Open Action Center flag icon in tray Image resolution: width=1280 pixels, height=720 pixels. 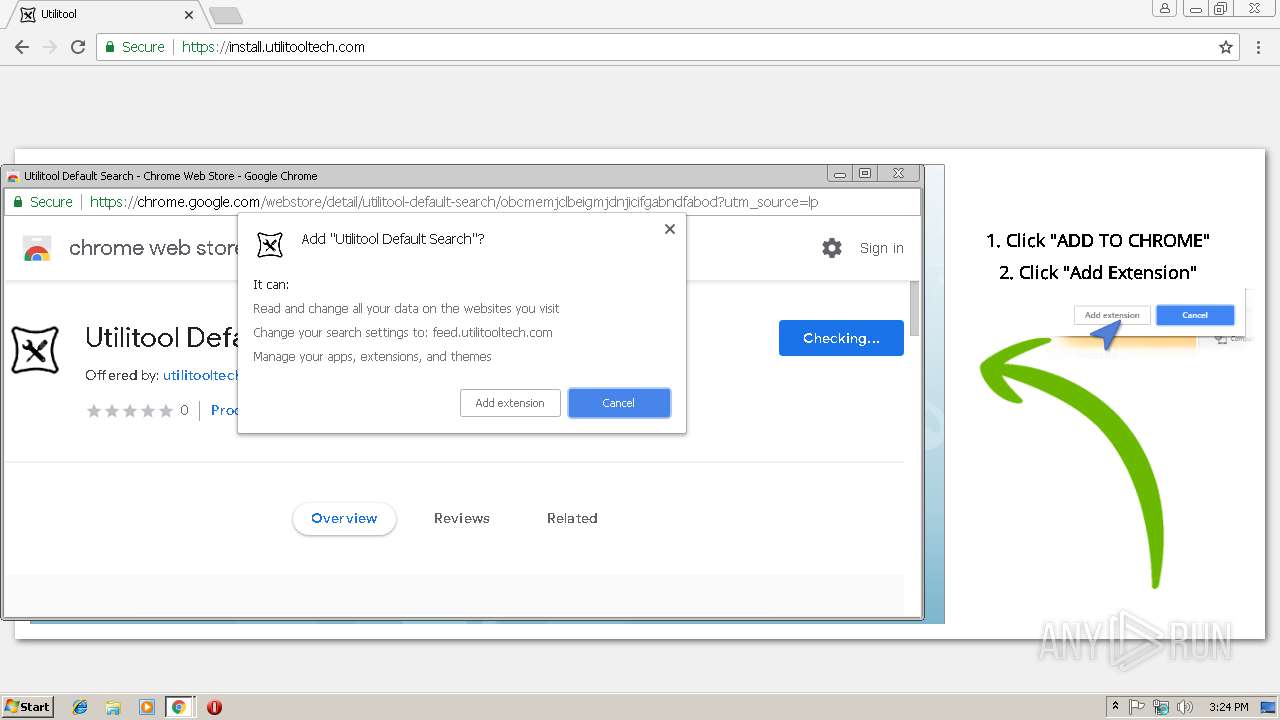[1137, 707]
